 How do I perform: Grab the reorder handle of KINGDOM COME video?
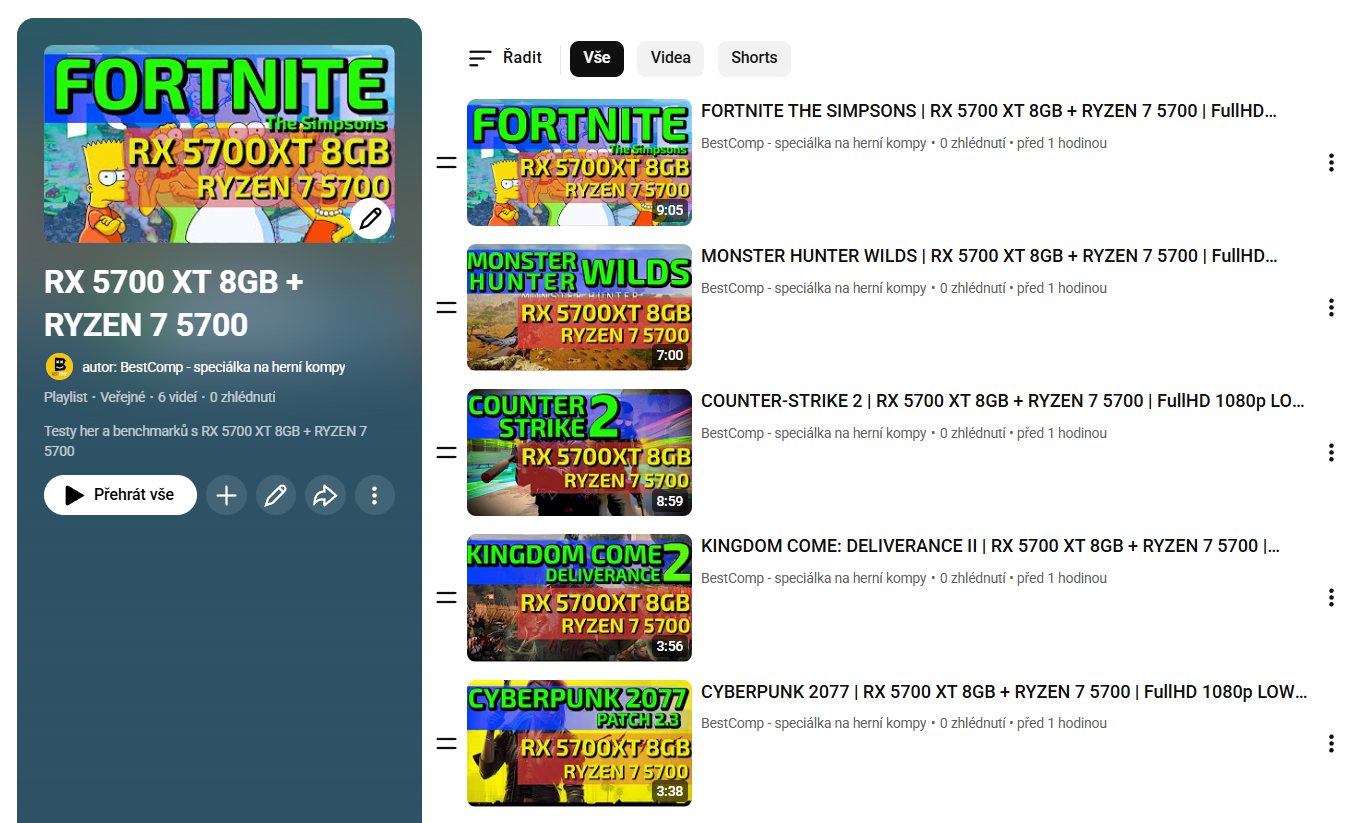point(446,597)
